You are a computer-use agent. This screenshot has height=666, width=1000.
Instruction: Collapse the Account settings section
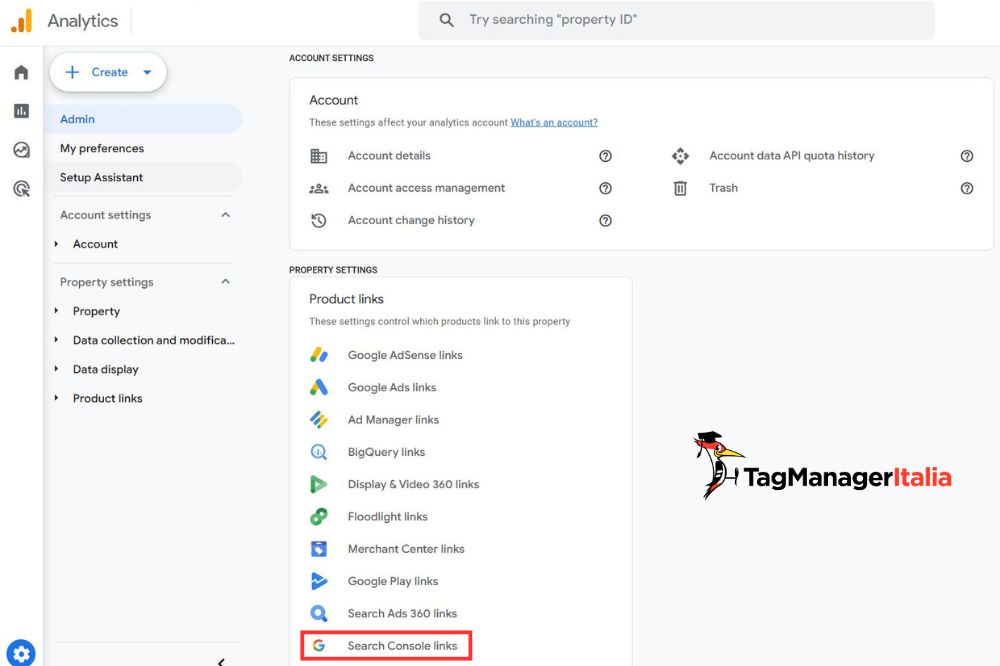click(x=225, y=215)
